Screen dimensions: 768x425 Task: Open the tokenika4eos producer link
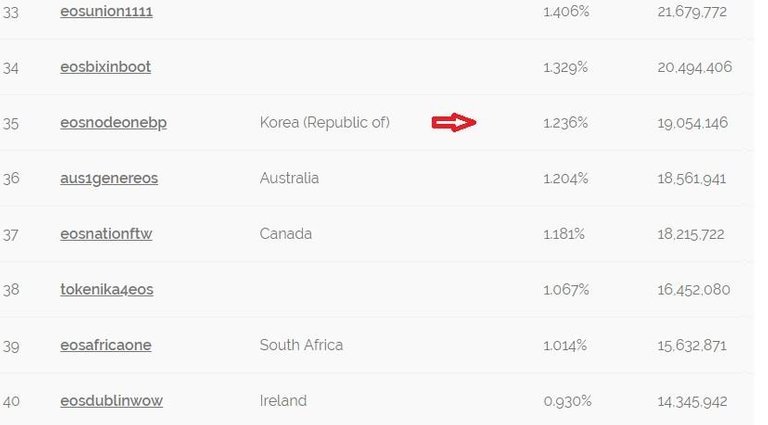tap(106, 290)
